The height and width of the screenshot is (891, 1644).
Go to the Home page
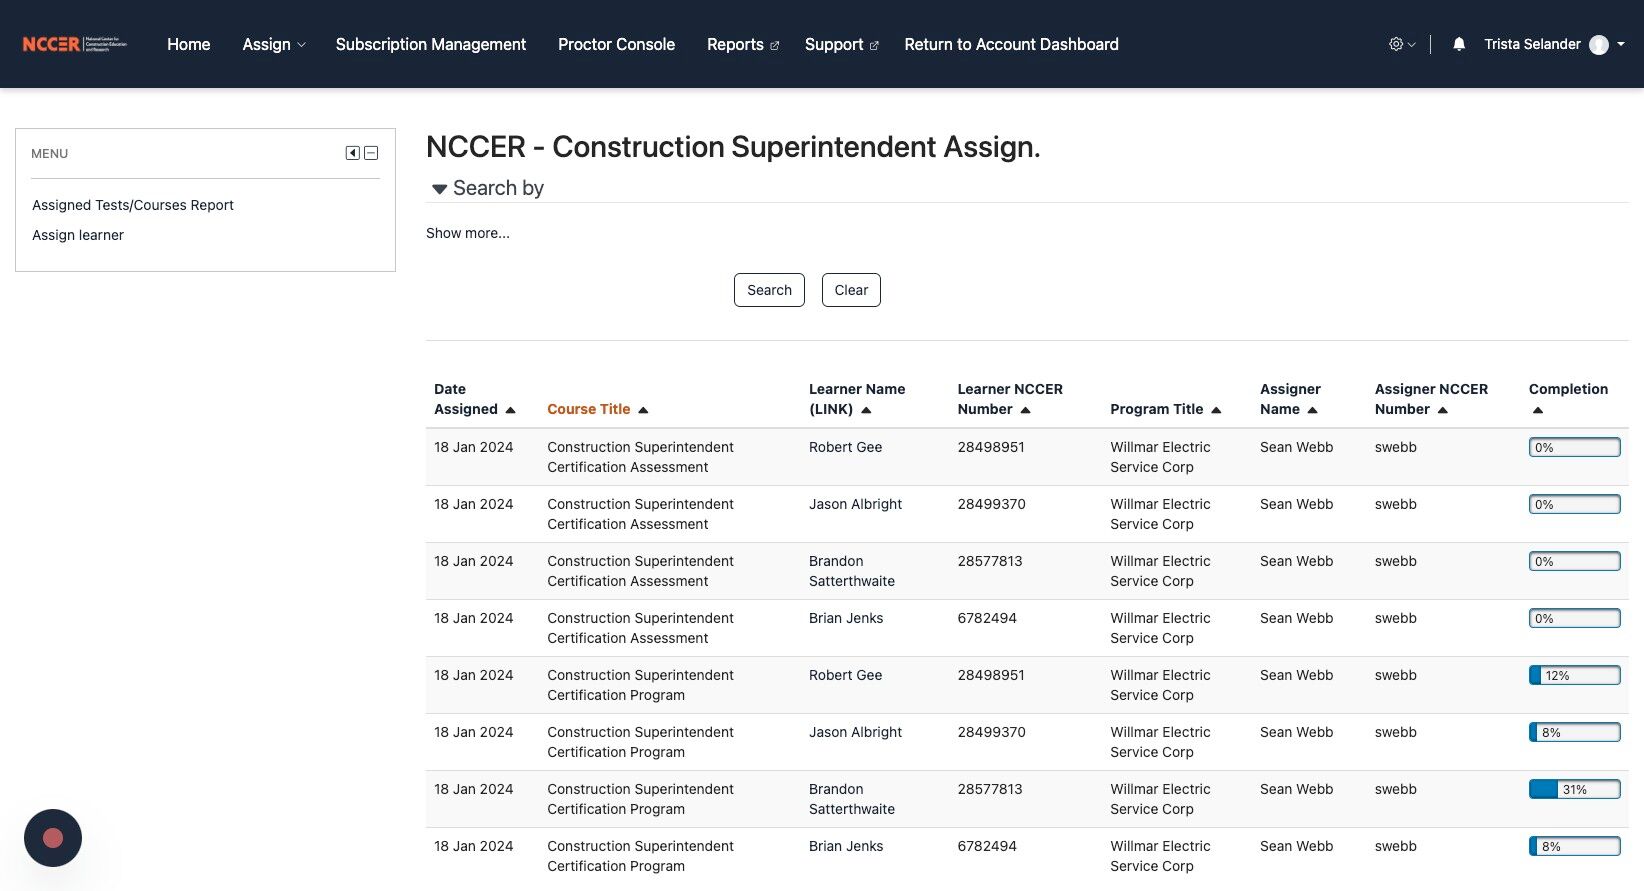188,44
